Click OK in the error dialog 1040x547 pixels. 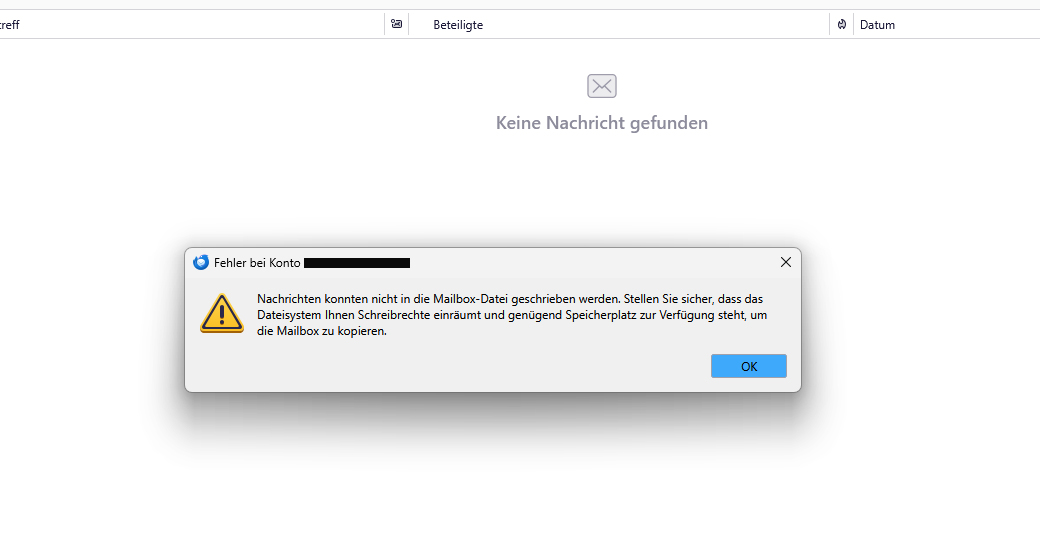click(x=749, y=366)
